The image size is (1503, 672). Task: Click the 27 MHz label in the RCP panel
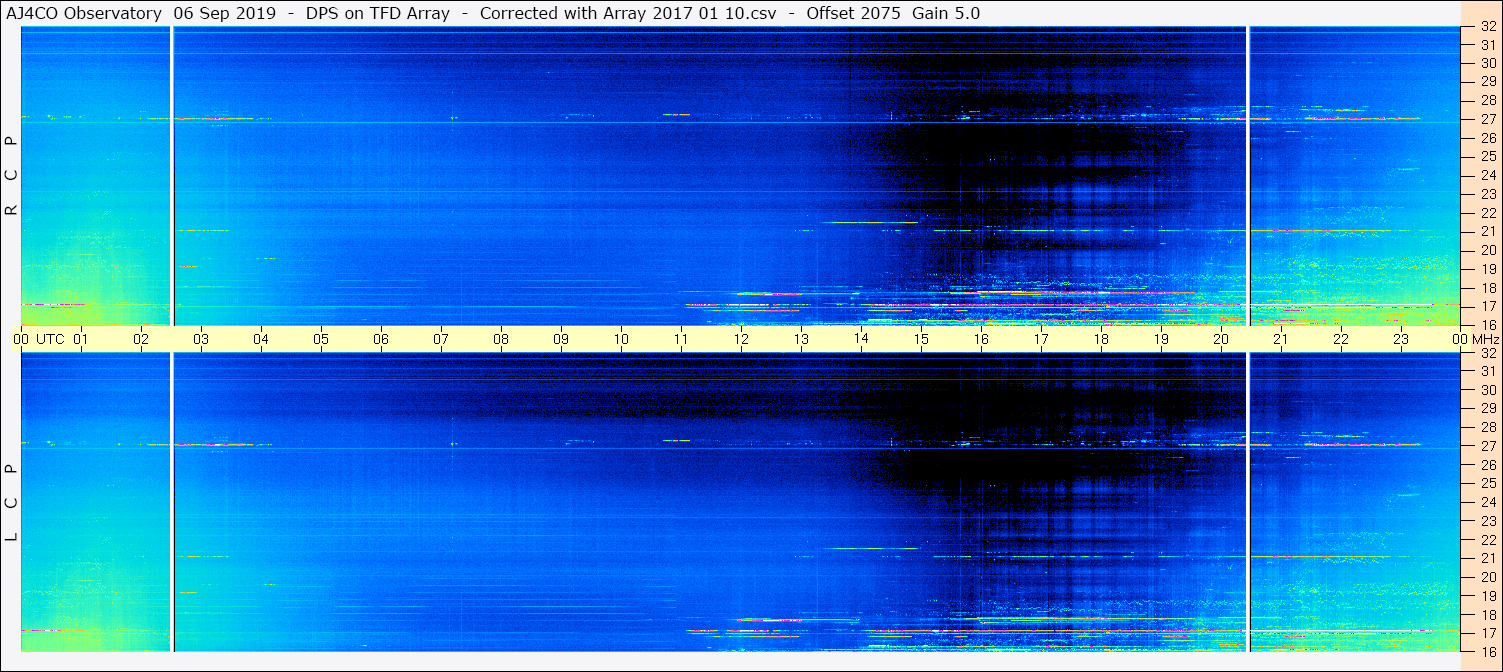(x=1487, y=119)
